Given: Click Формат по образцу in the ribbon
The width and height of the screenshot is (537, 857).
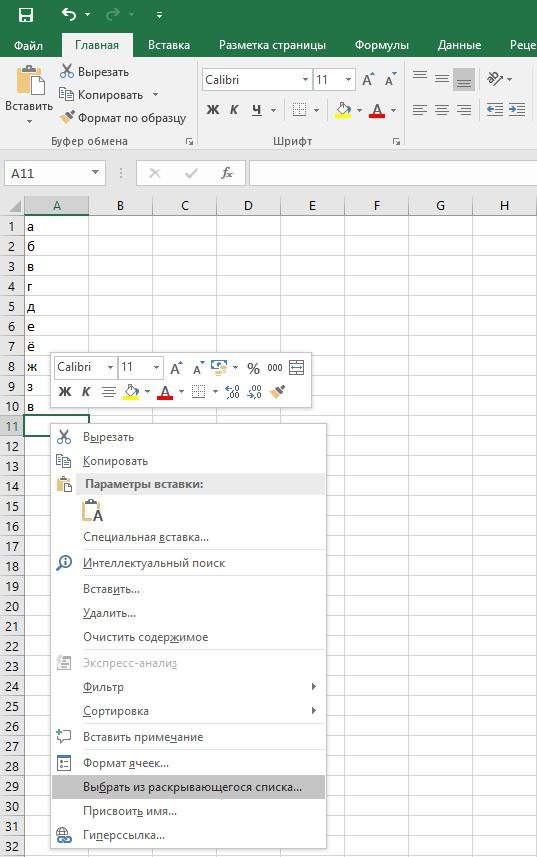Looking at the screenshot, I should [122, 118].
